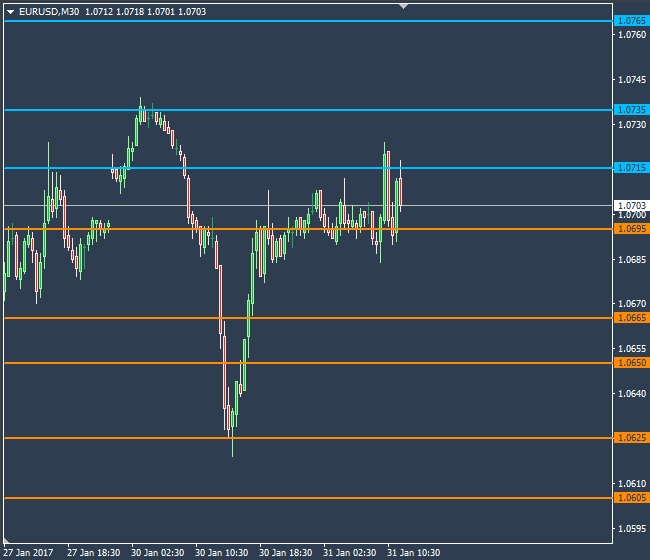This screenshot has width=650, height=560.
Task: Click the 30 Jan 18:30 time label
Action: [286, 552]
